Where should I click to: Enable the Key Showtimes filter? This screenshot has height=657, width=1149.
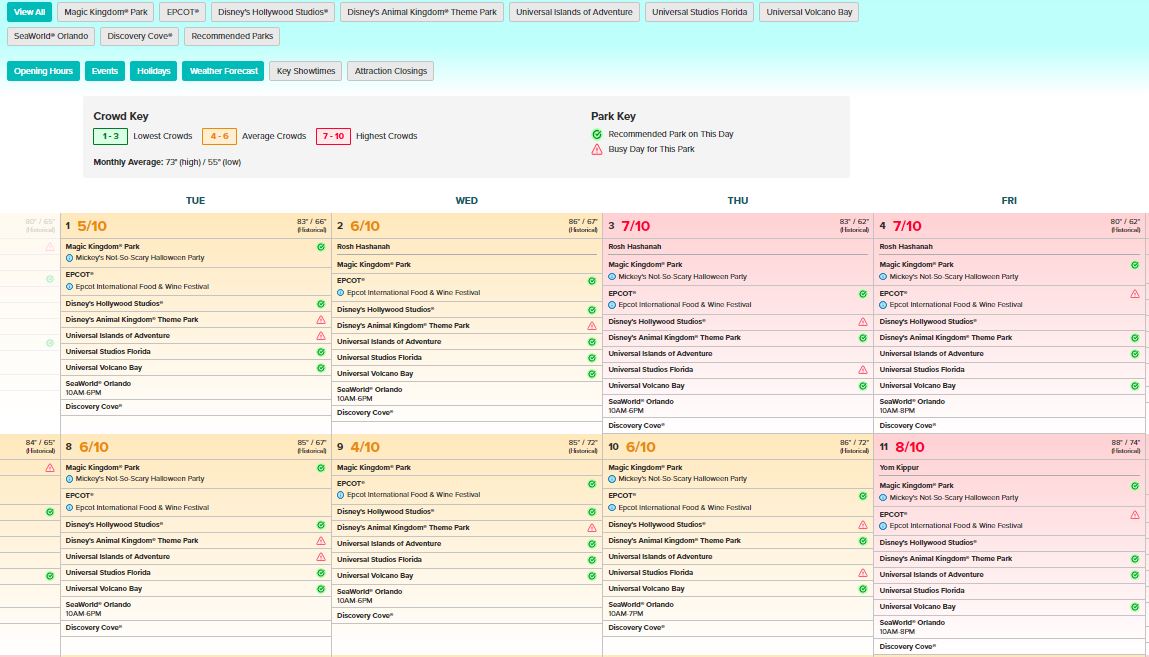coord(306,71)
